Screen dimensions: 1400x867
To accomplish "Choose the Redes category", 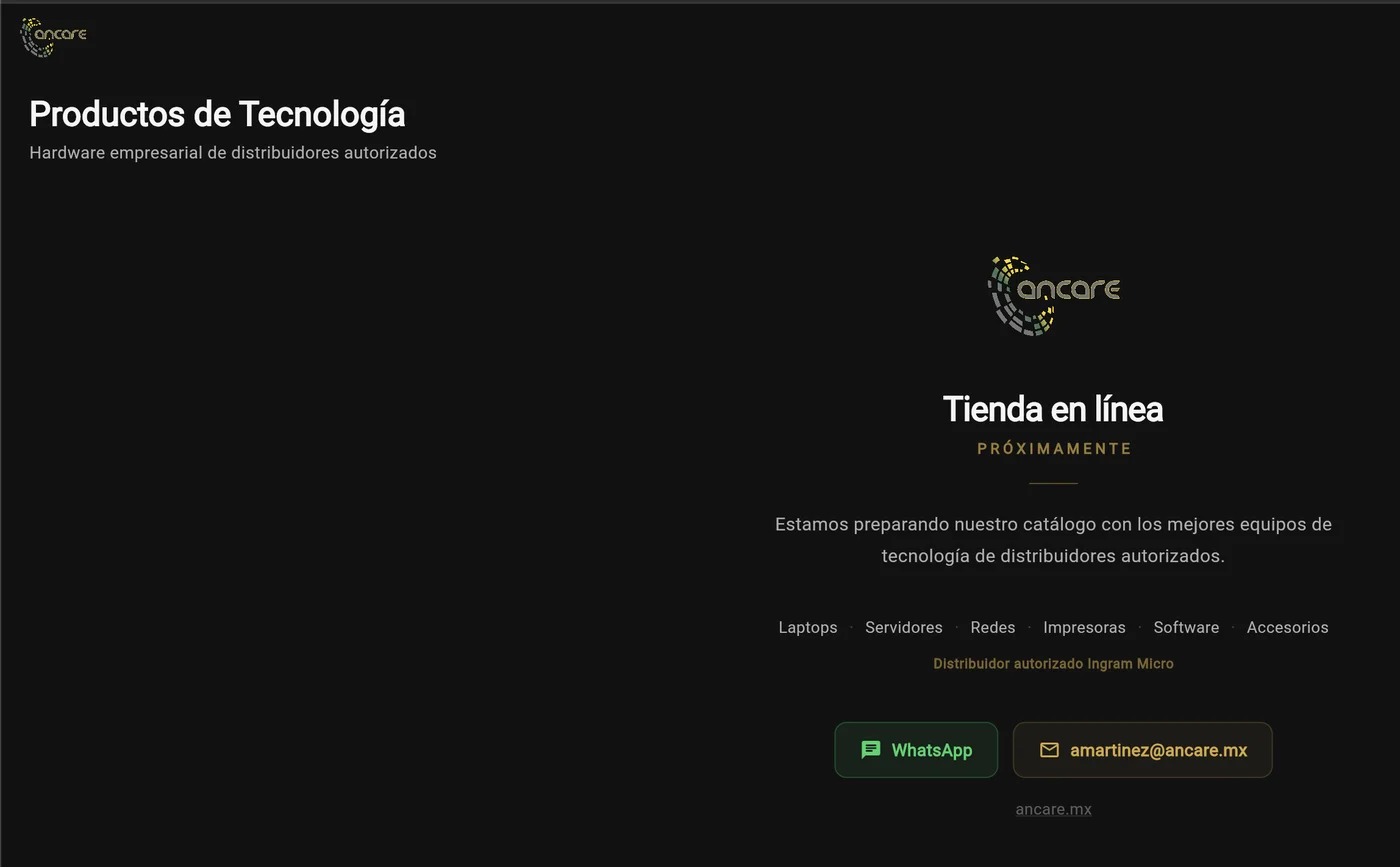I will pos(992,627).
